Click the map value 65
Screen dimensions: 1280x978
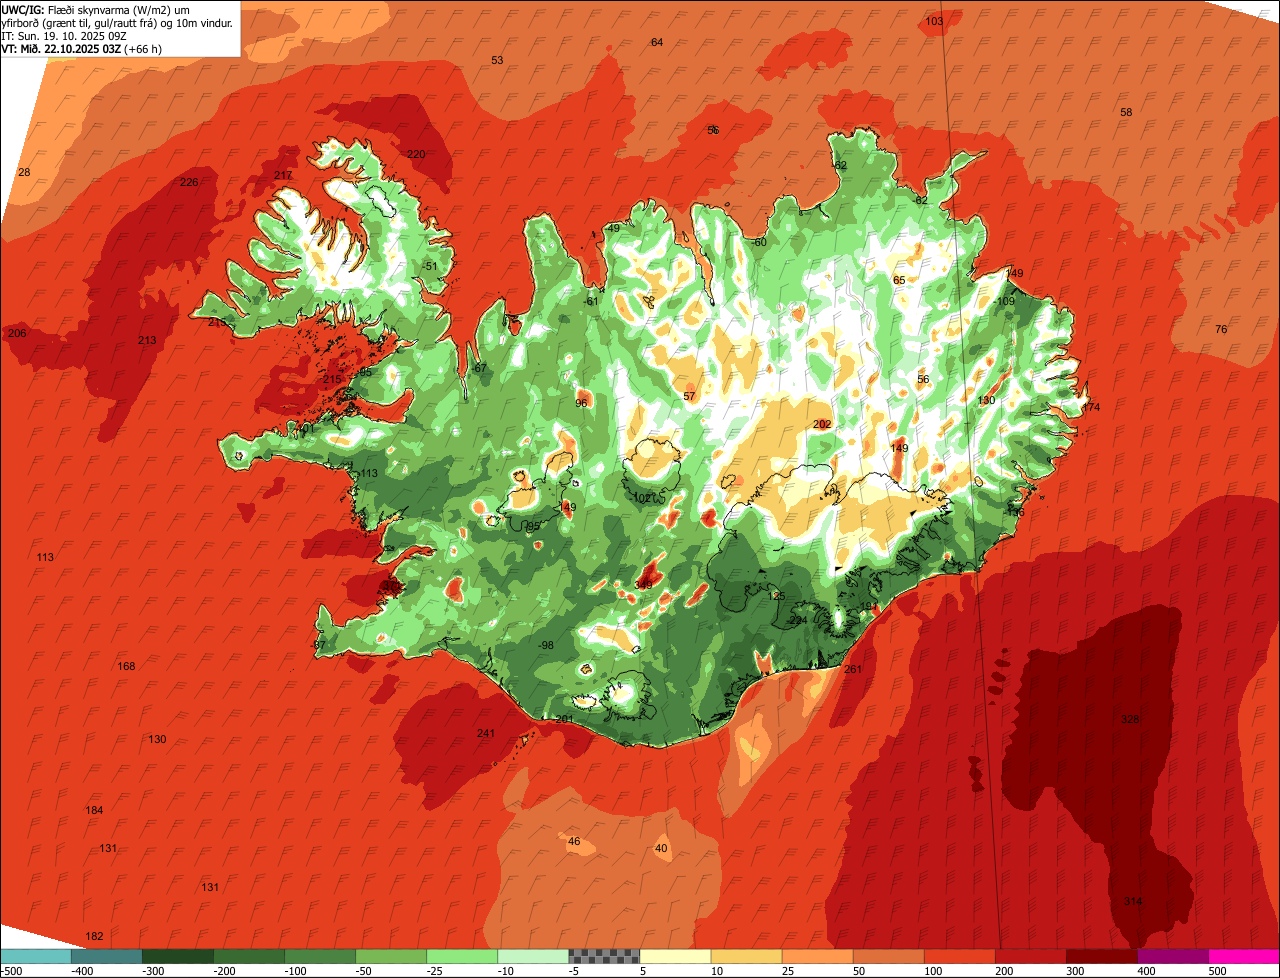(899, 280)
